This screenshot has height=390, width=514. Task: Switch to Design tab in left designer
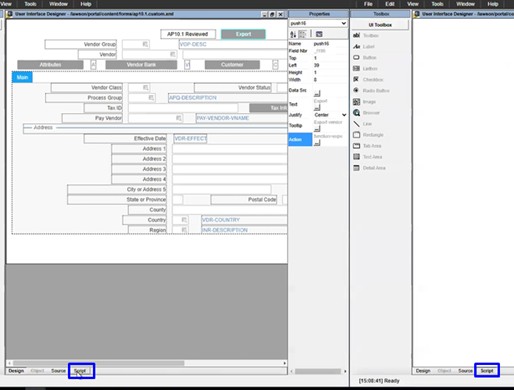pyautogui.click(x=16, y=371)
